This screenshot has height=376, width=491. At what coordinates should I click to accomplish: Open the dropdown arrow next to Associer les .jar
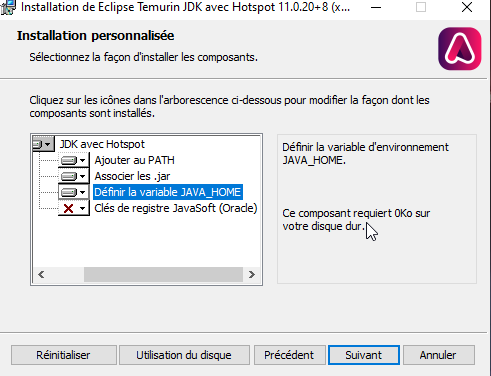pos(83,176)
